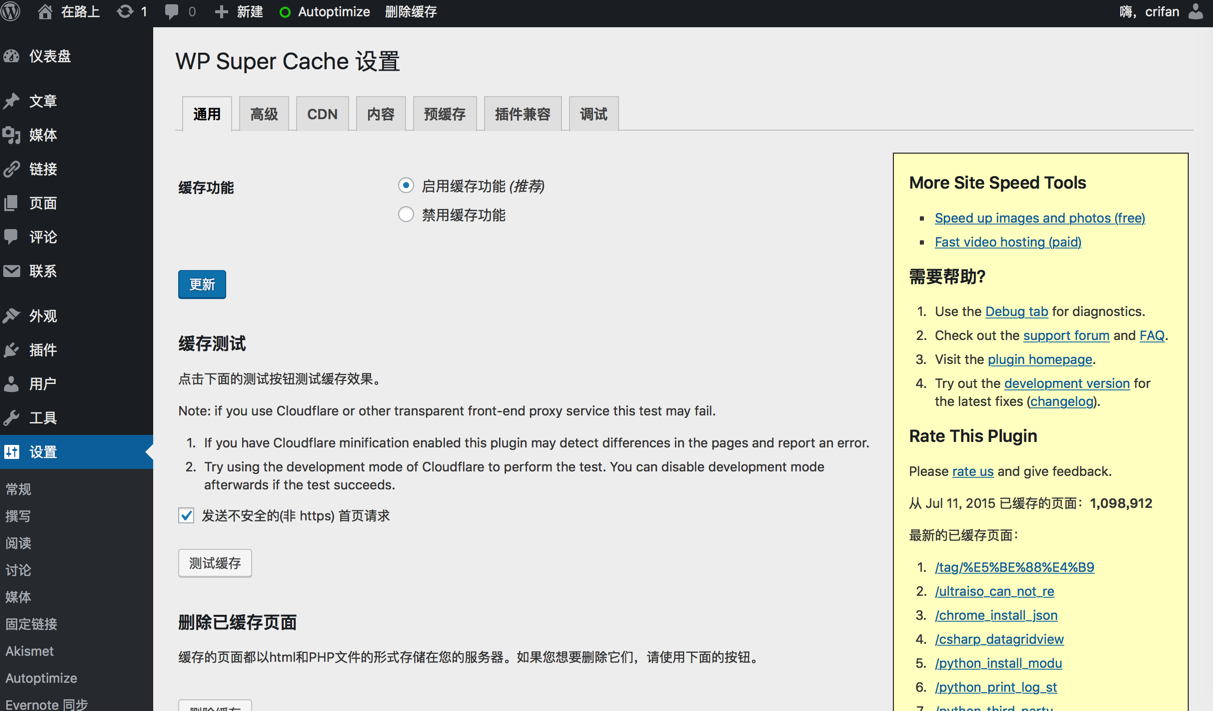Open cached page /chrome_install_json
Image resolution: width=1213 pixels, height=711 pixels.
pos(996,616)
